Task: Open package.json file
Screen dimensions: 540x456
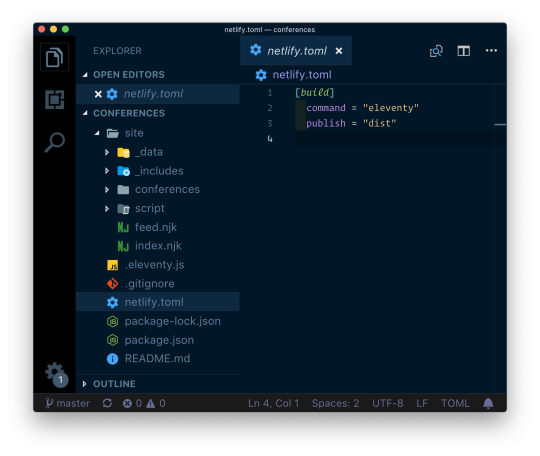Action: (x=158, y=340)
